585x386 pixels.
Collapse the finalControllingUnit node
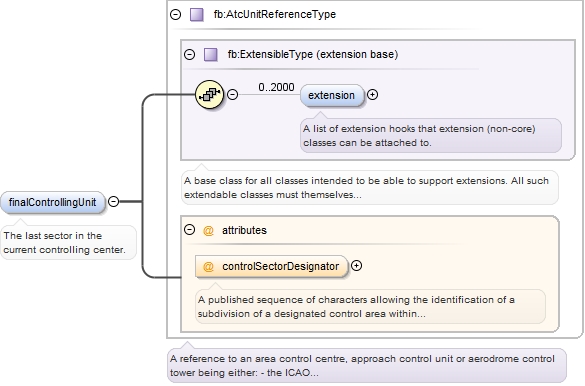(x=113, y=202)
